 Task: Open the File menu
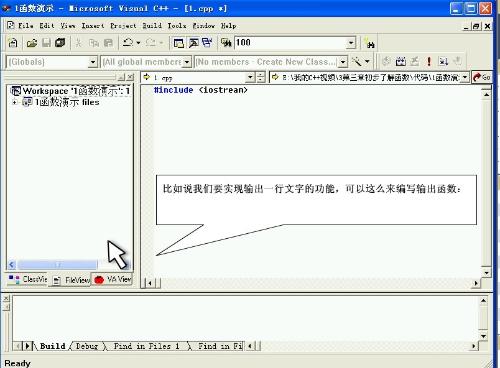point(26,26)
